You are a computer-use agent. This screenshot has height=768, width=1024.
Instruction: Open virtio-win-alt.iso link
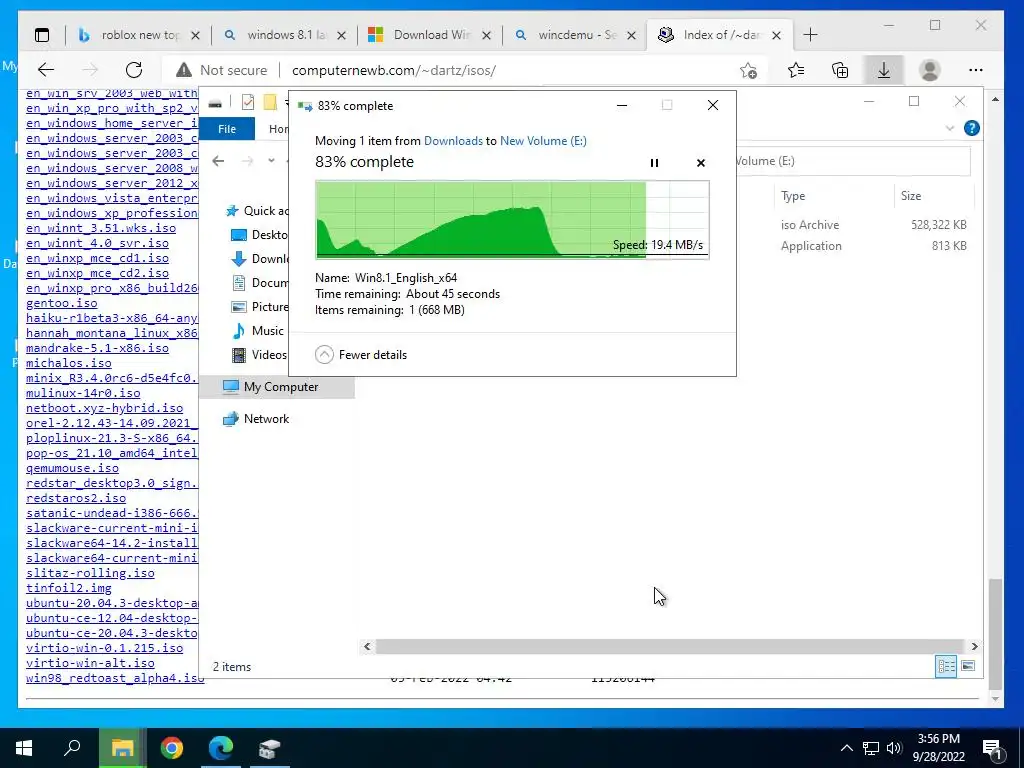click(90, 663)
